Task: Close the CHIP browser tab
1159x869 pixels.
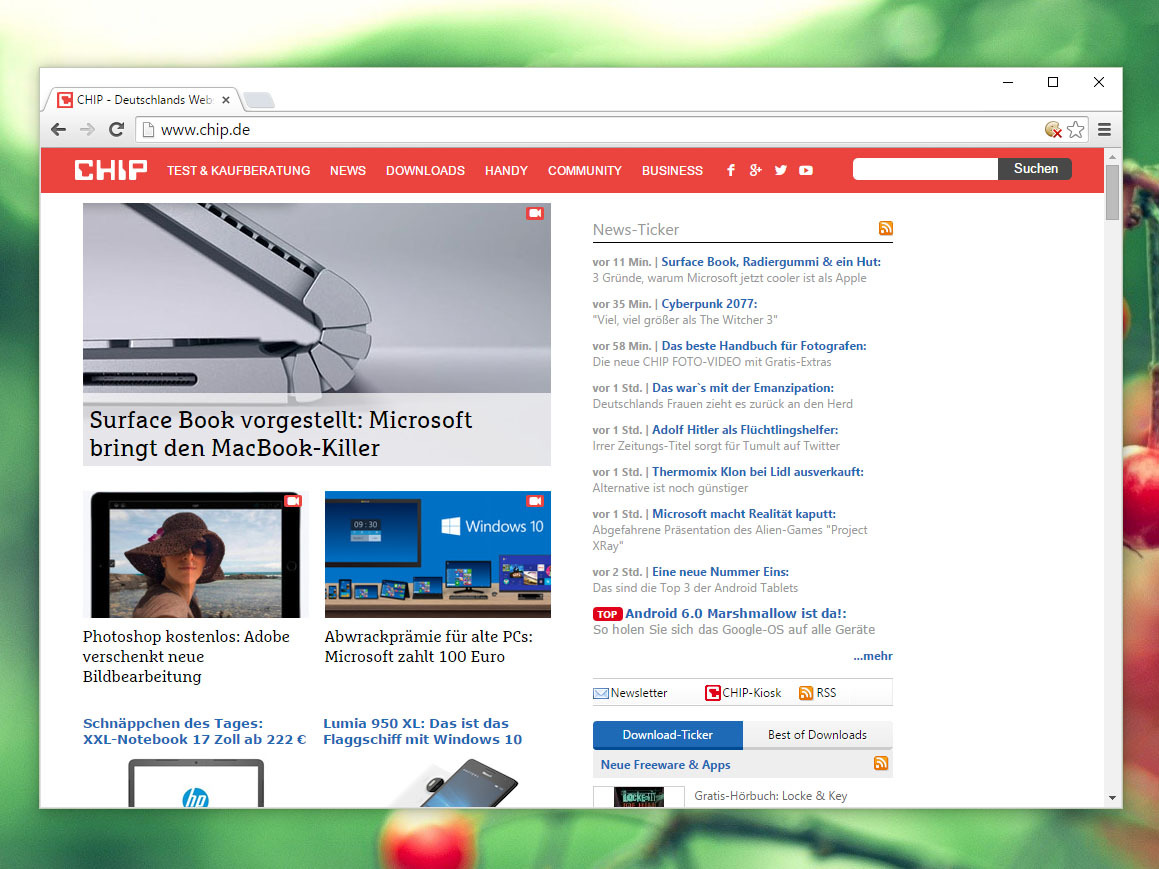Action: [226, 100]
